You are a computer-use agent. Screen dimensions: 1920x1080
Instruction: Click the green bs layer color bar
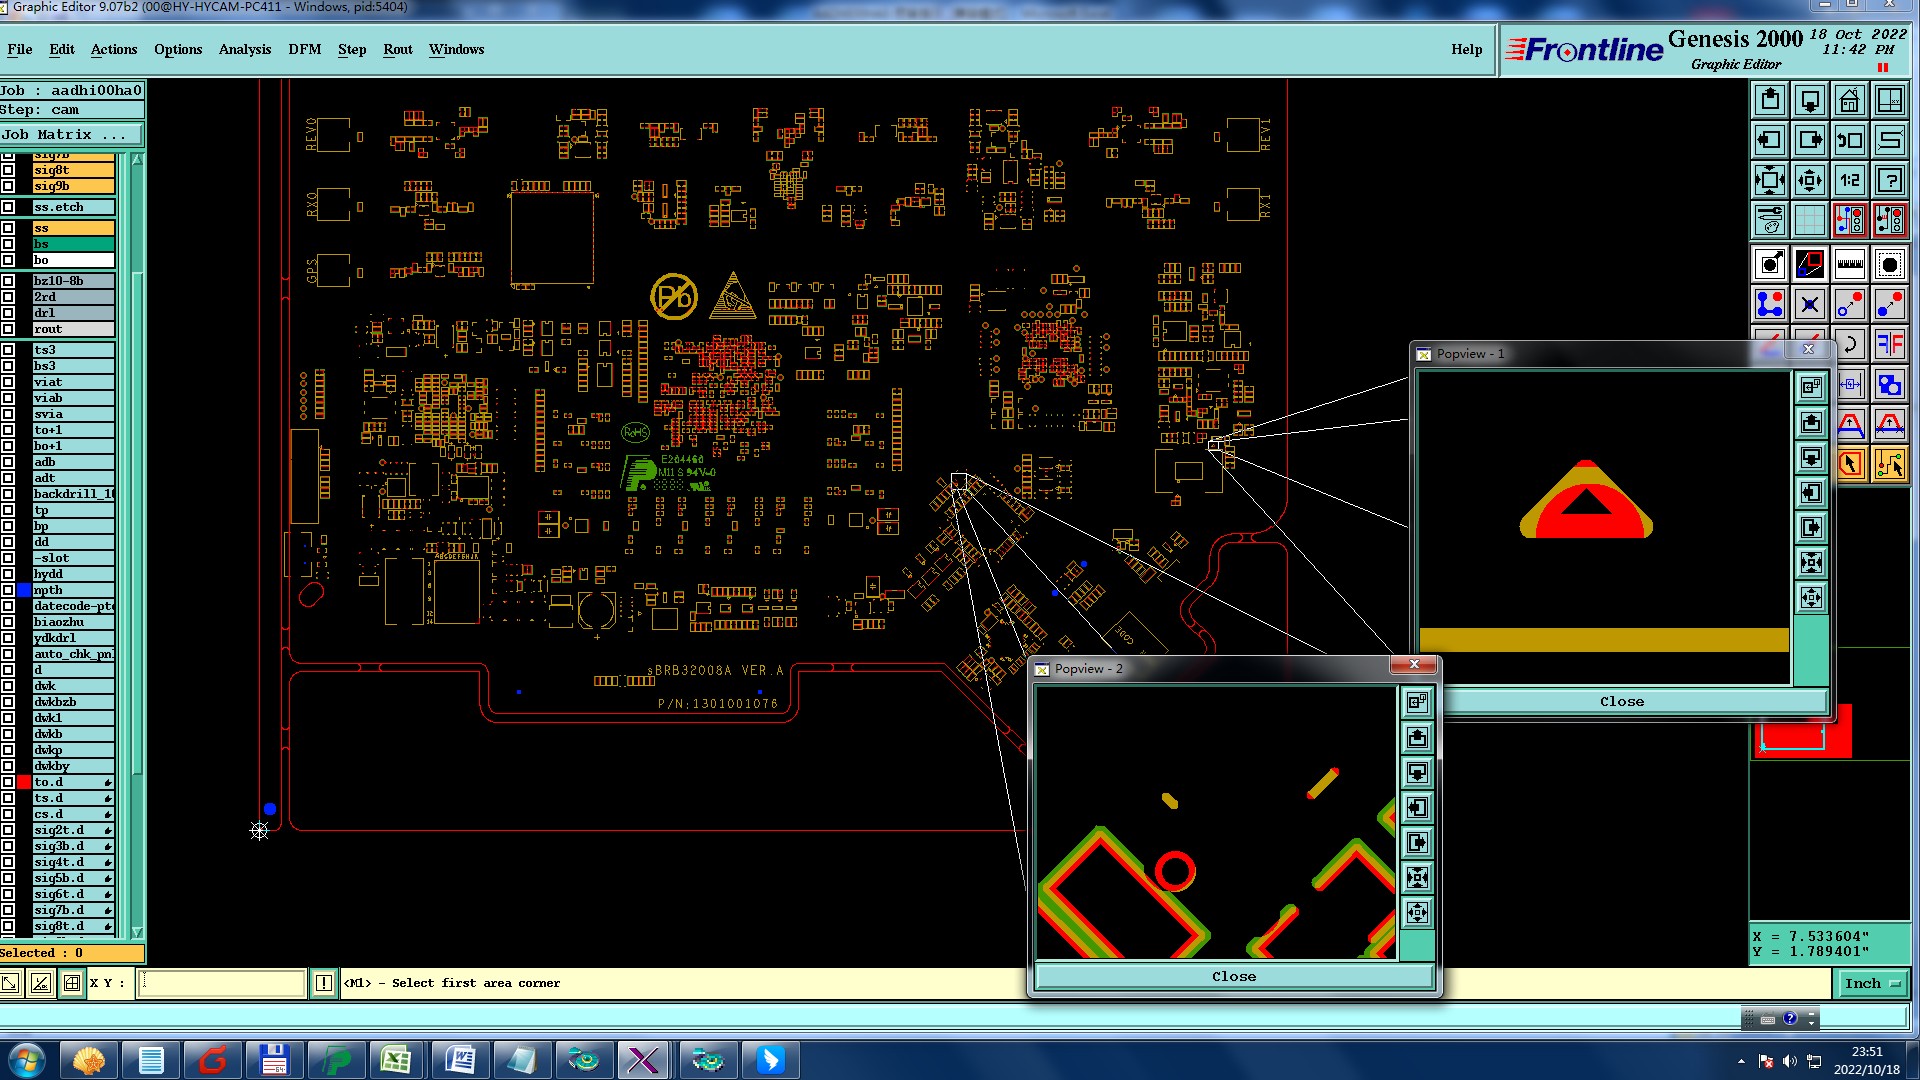(x=73, y=244)
